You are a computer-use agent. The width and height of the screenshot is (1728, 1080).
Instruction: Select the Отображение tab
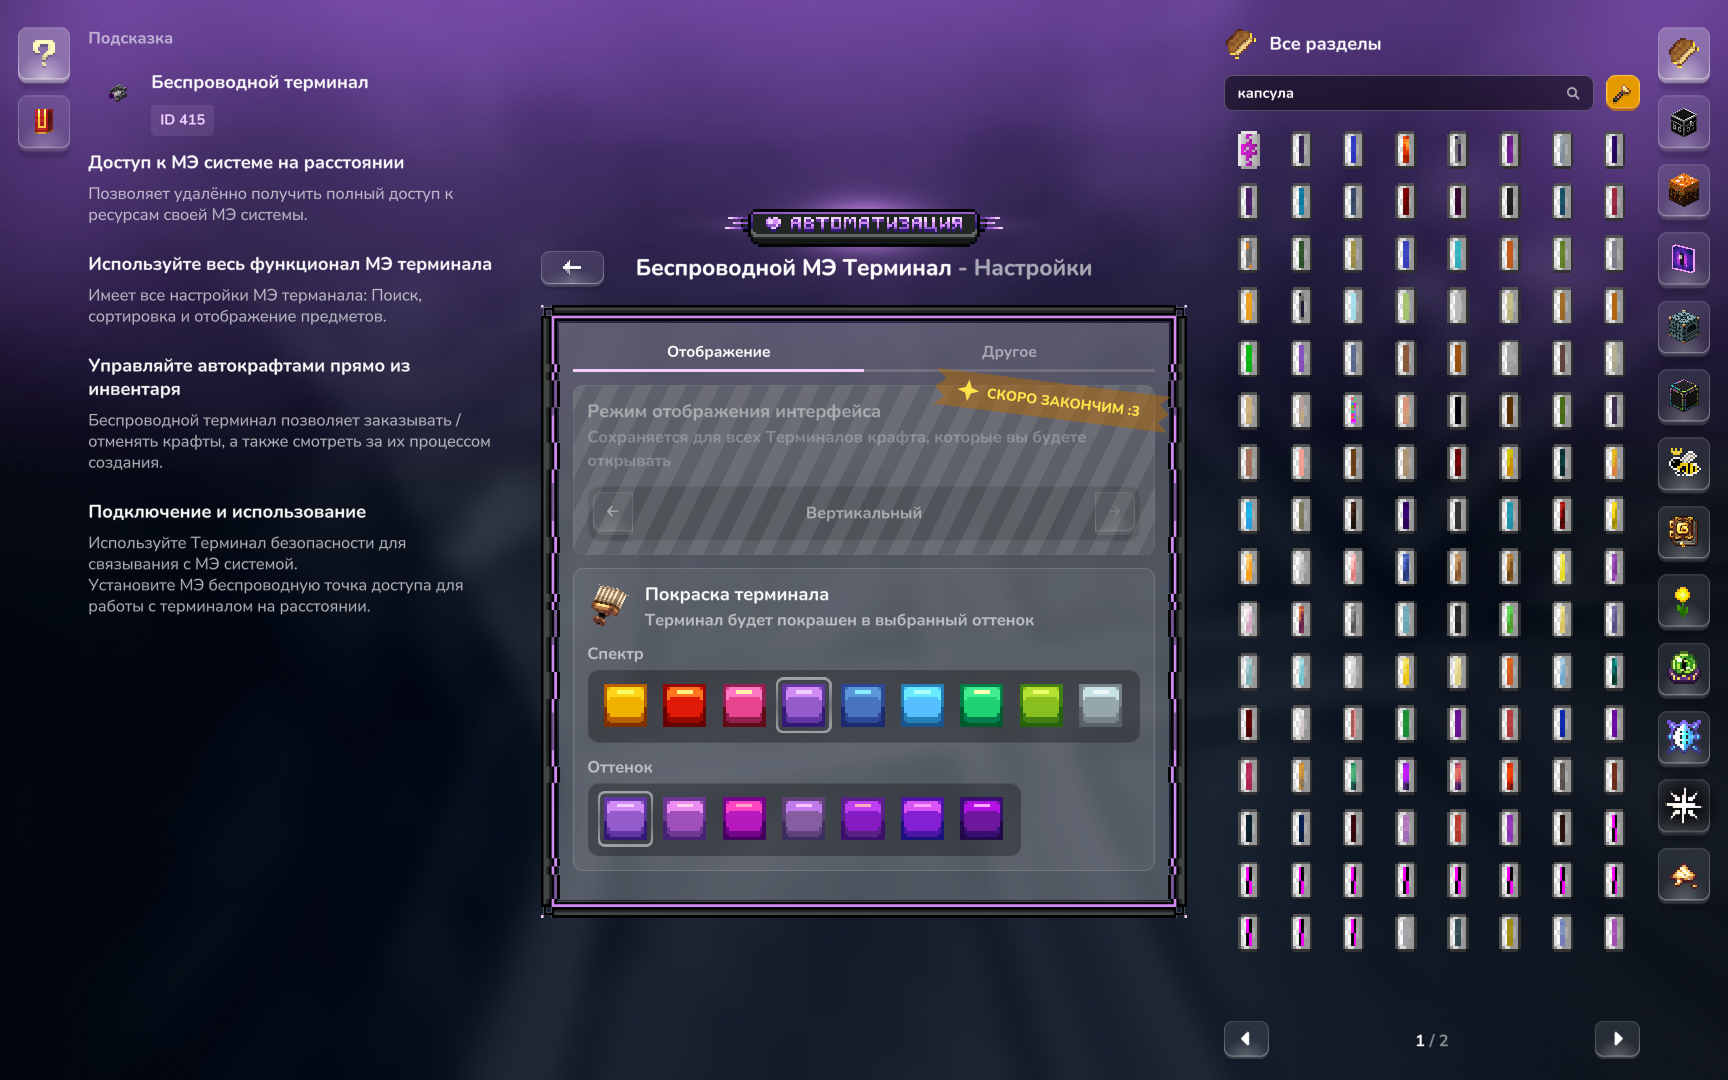[718, 352]
